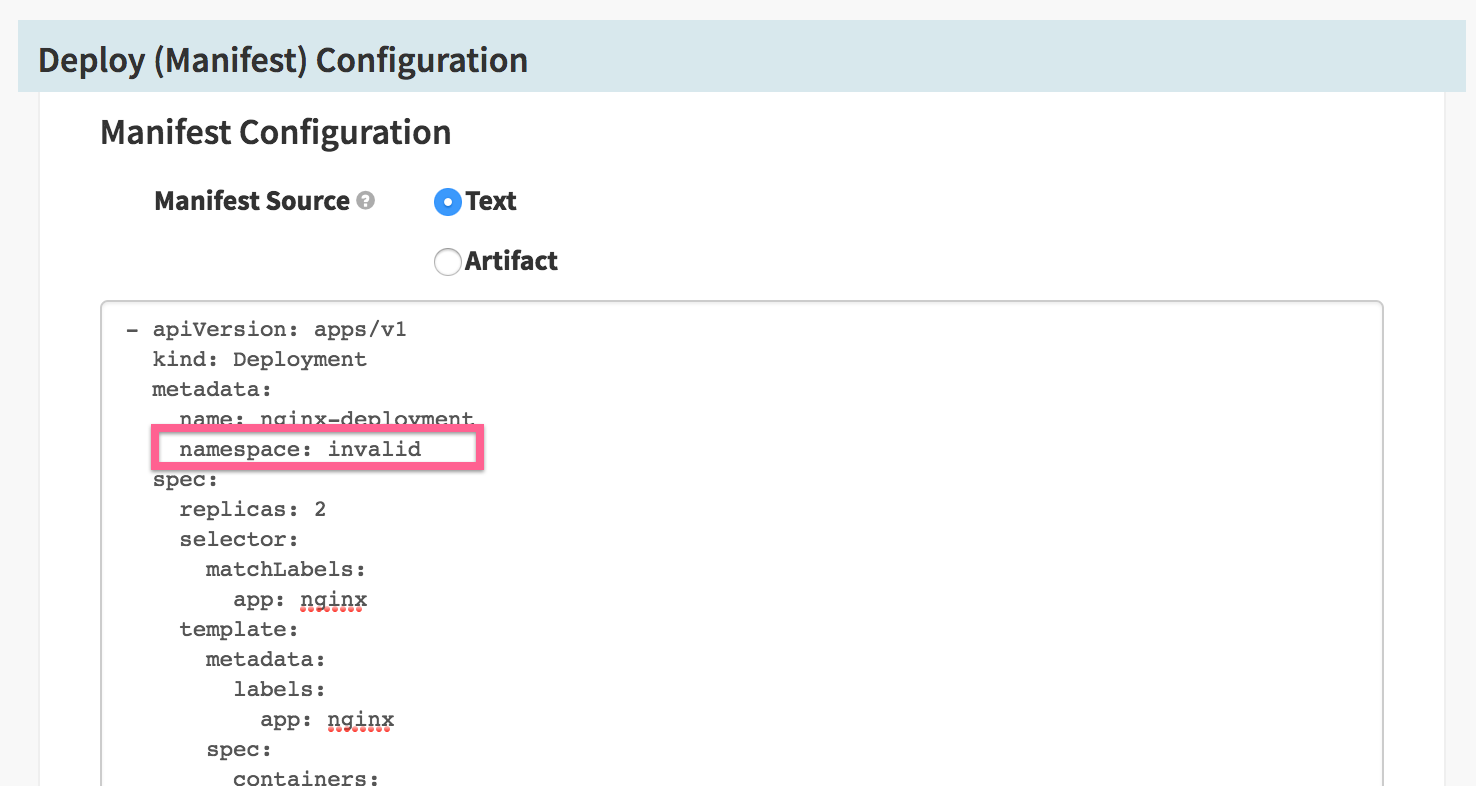Click the selector: line in the manifest
The image size is (1476, 786).
[239, 540]
